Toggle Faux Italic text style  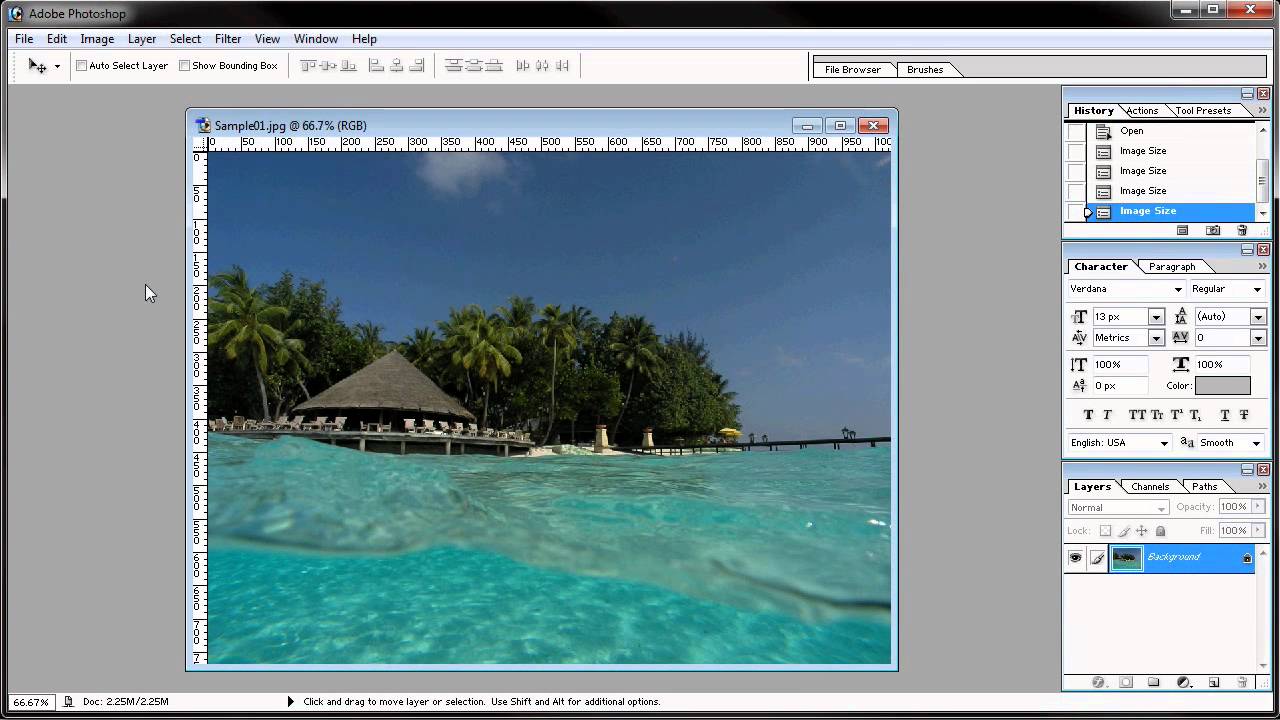(x=1107, y=415)
